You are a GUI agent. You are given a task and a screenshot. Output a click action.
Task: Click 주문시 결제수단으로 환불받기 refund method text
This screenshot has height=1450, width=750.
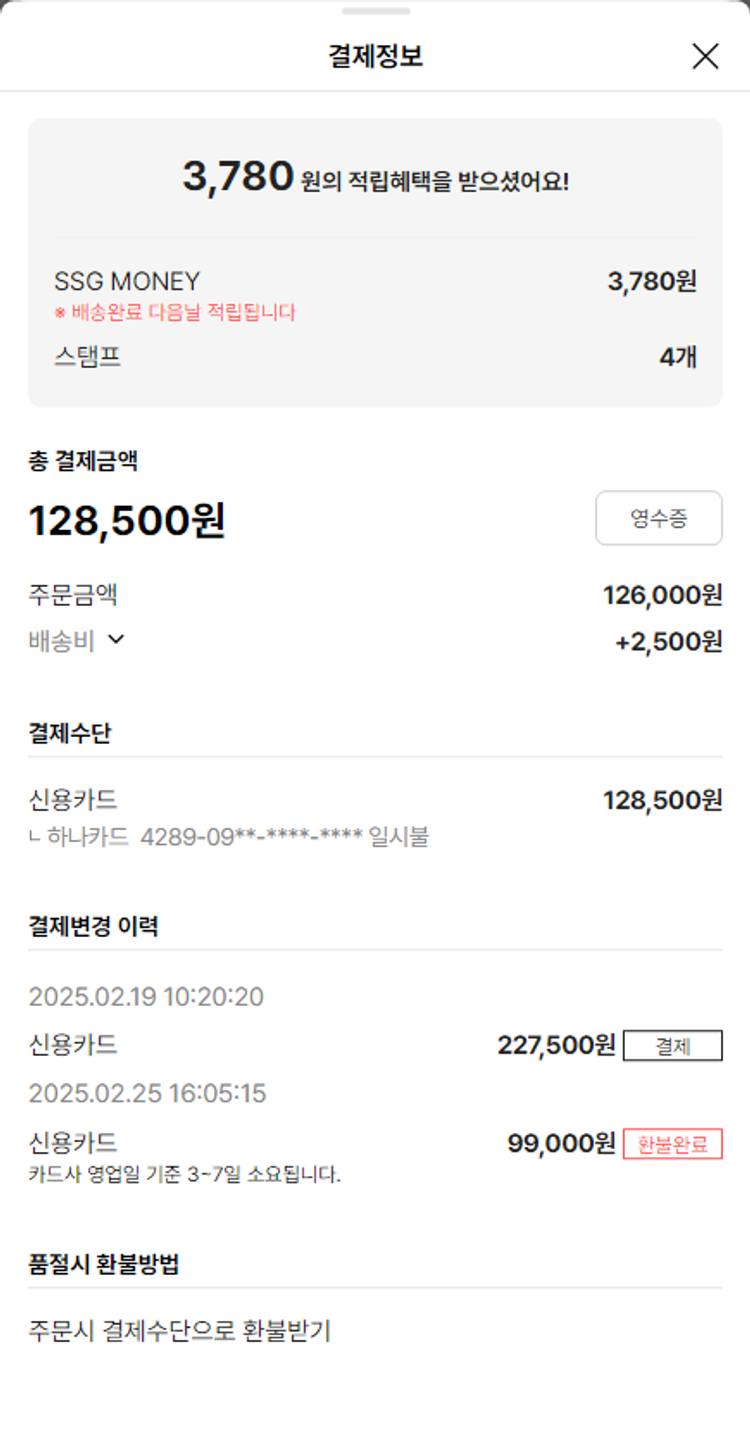[x=180, y=1331]
